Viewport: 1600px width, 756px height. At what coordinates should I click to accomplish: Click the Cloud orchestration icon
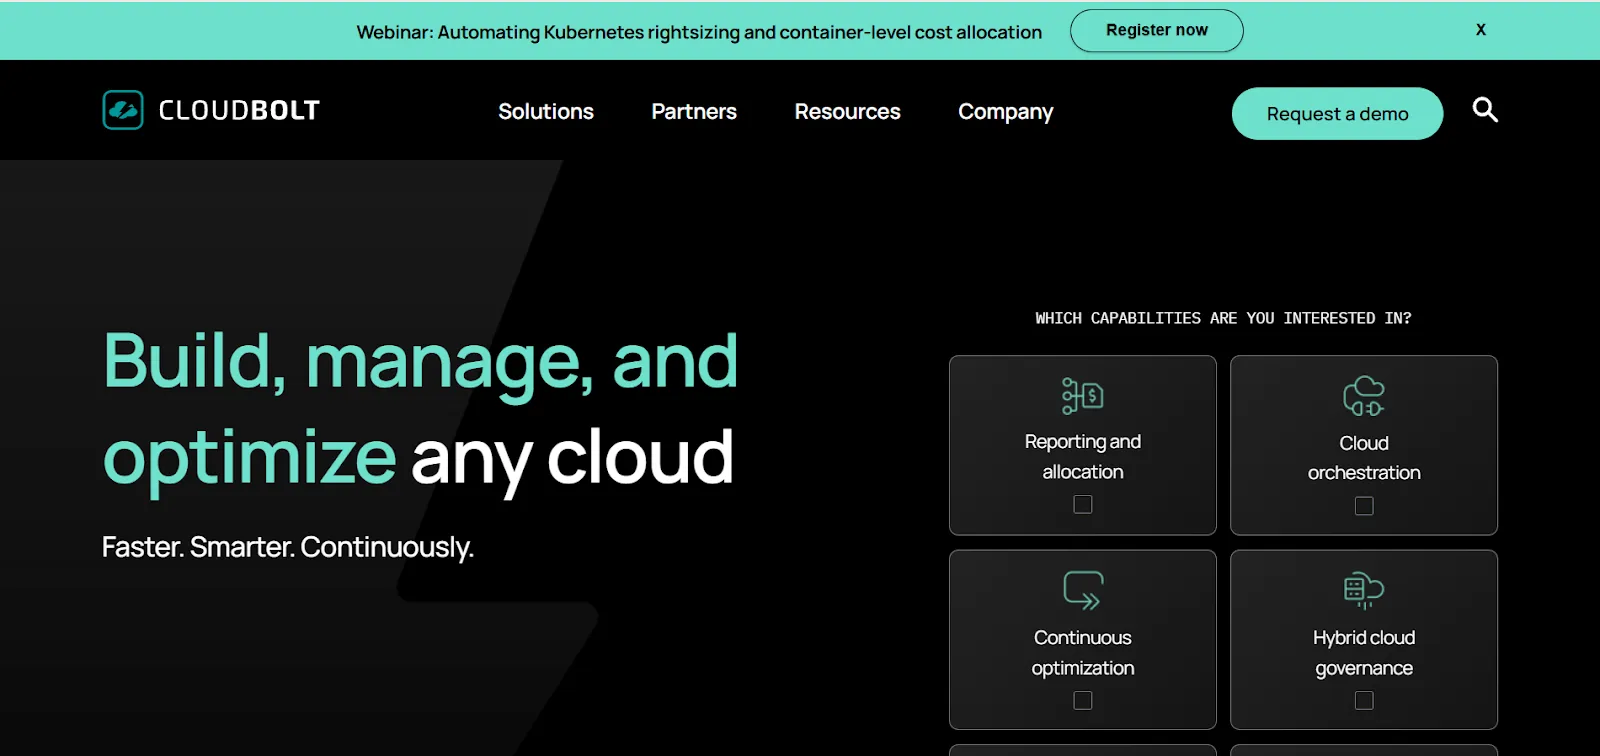(x=1364, y=396)
